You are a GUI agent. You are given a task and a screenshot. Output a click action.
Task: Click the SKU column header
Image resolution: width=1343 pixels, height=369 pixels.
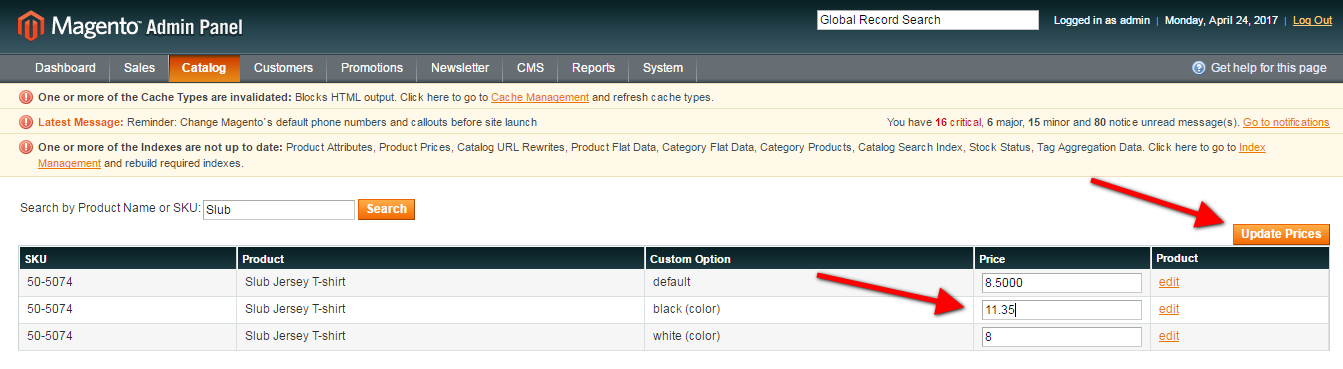coord(128,258)
